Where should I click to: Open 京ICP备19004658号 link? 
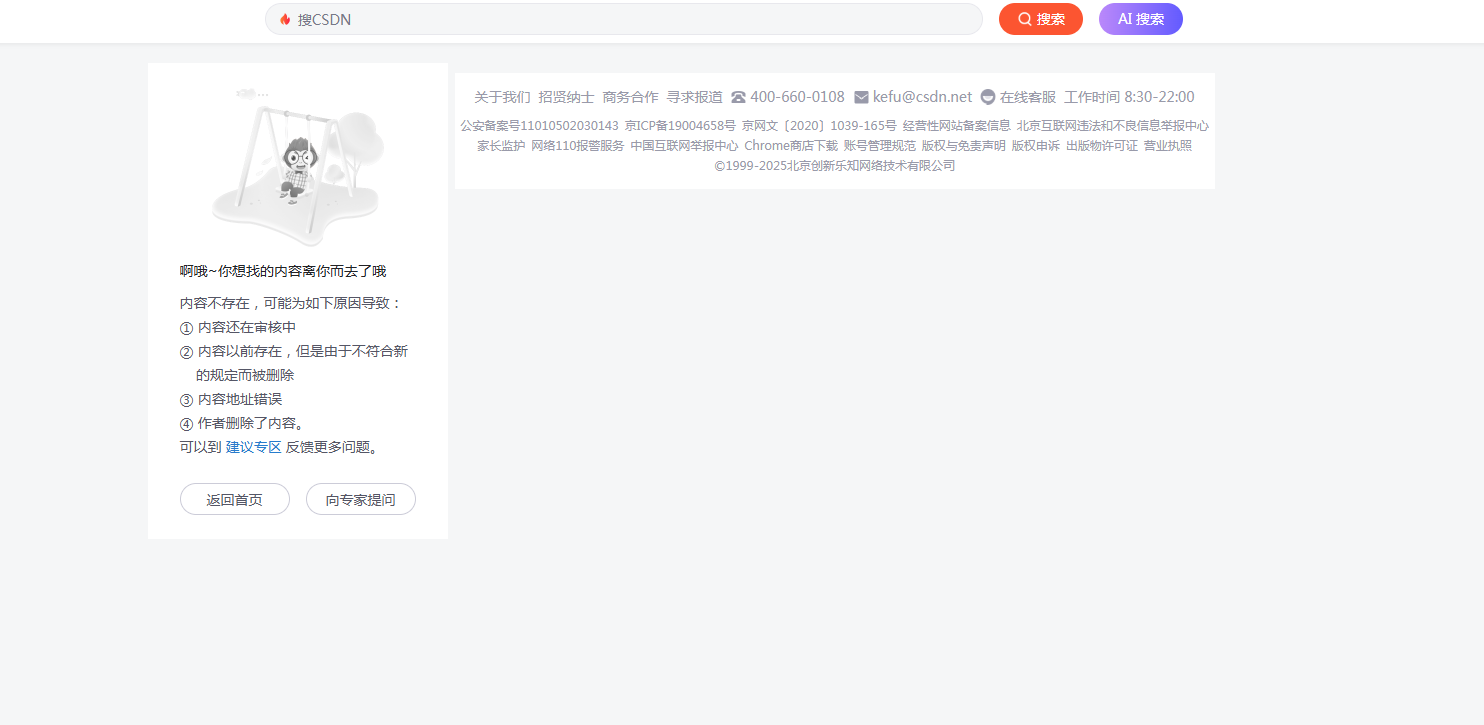680,126
